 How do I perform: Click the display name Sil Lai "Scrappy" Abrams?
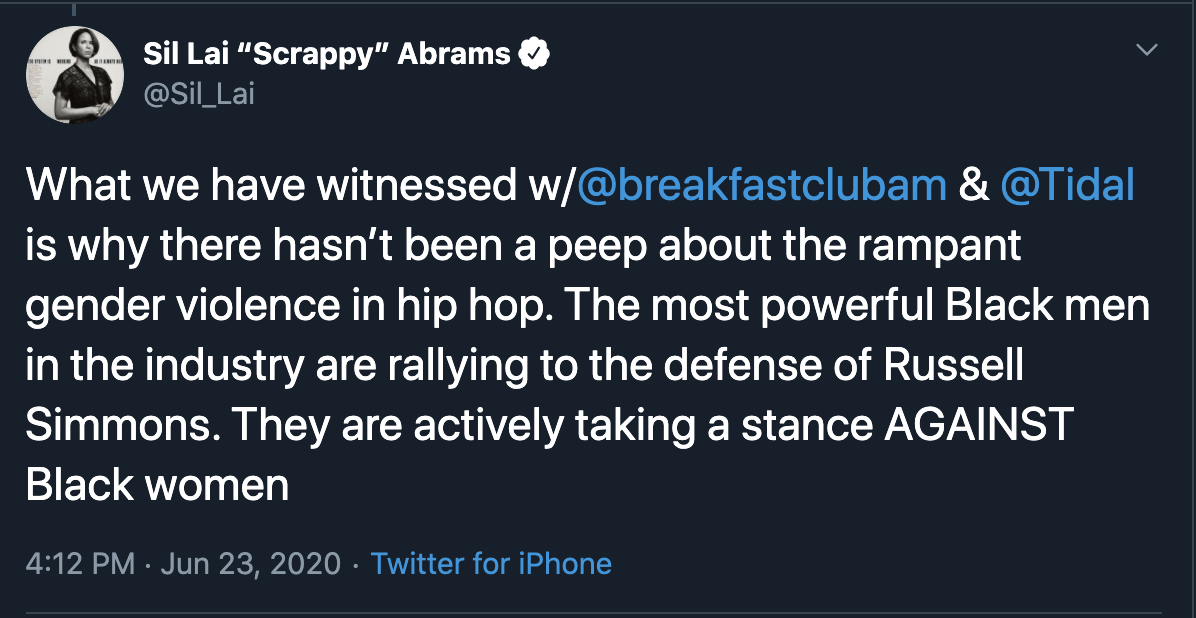pyautogui.click(x=326, y=54)
